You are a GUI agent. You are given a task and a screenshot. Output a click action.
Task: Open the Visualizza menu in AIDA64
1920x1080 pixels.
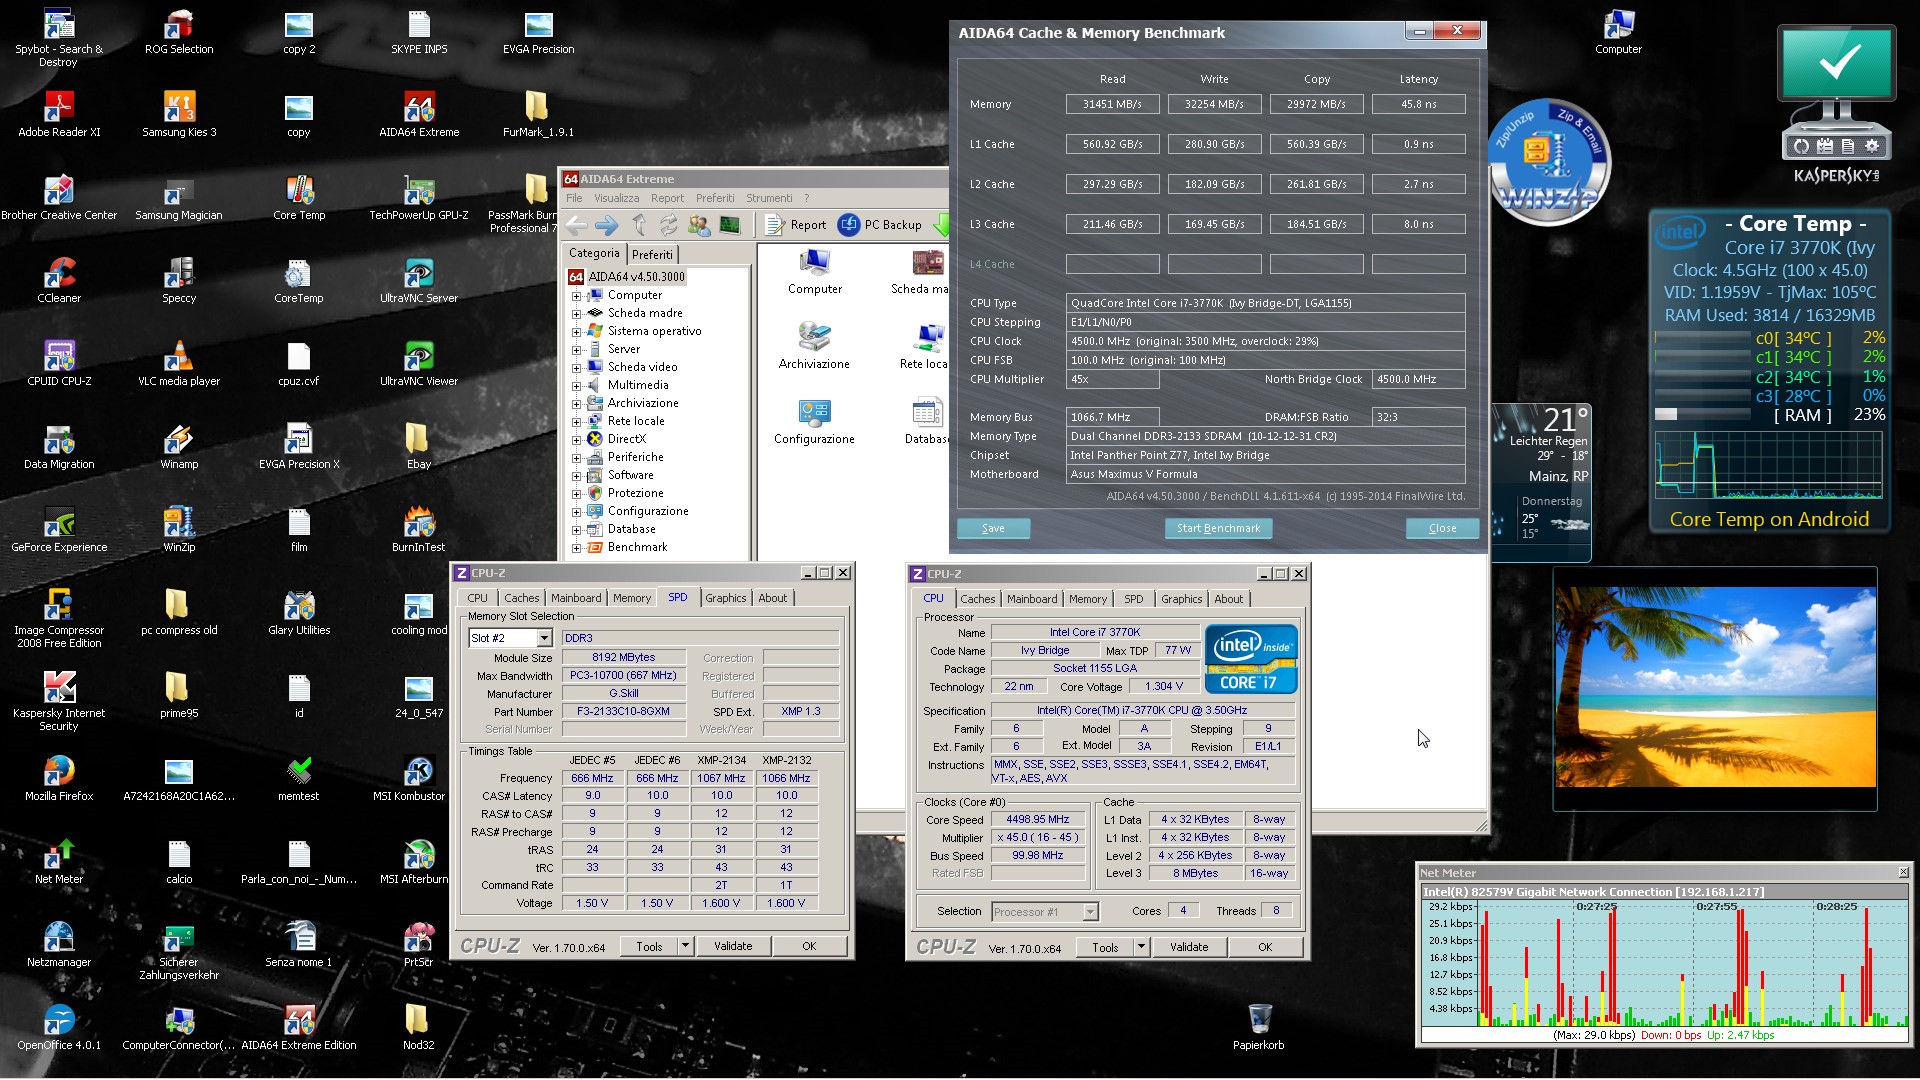[616, 198]
